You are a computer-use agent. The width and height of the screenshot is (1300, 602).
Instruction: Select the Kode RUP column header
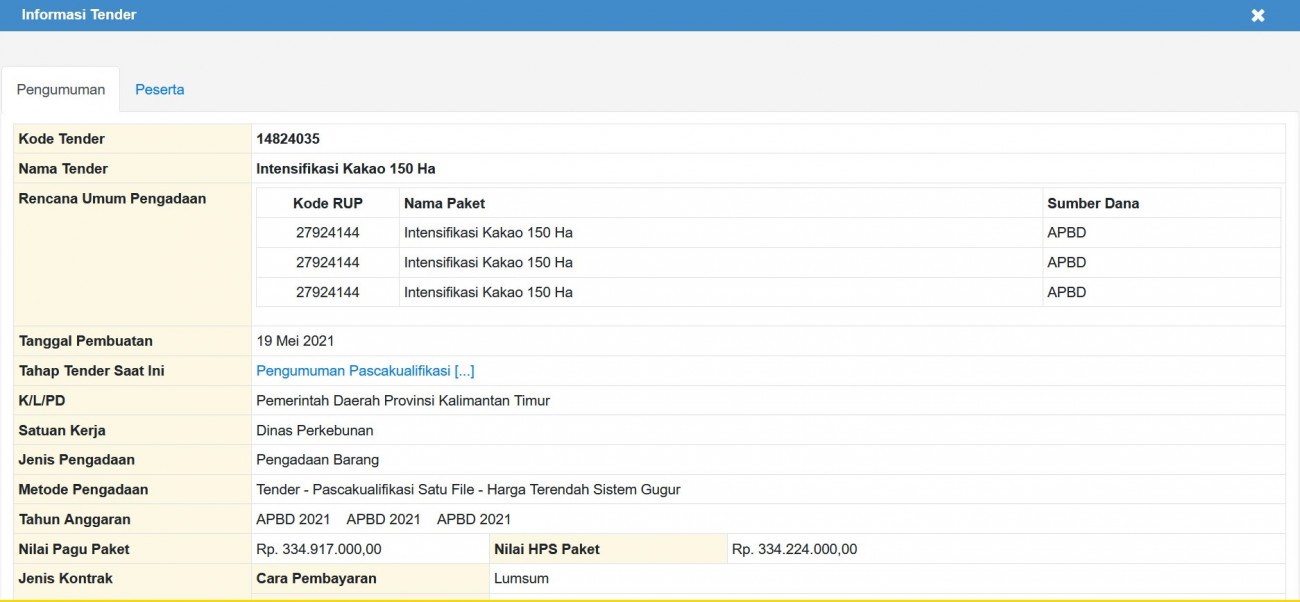328,202
